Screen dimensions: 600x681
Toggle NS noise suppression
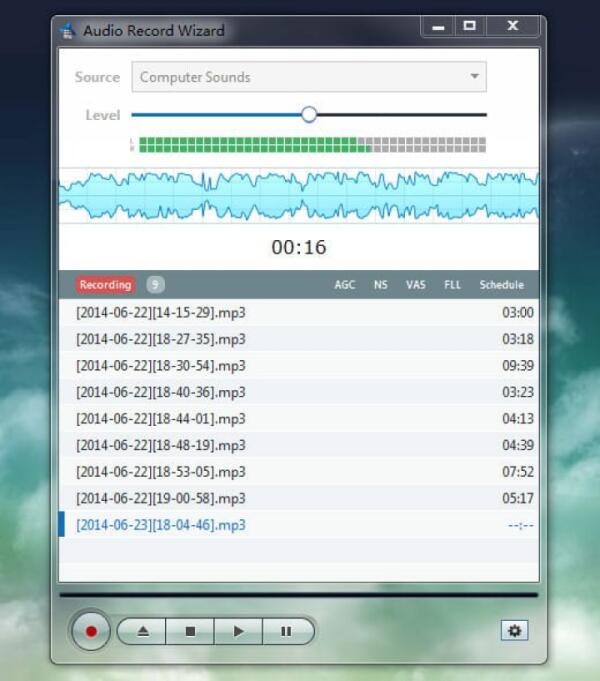click(x=381, y=285)
